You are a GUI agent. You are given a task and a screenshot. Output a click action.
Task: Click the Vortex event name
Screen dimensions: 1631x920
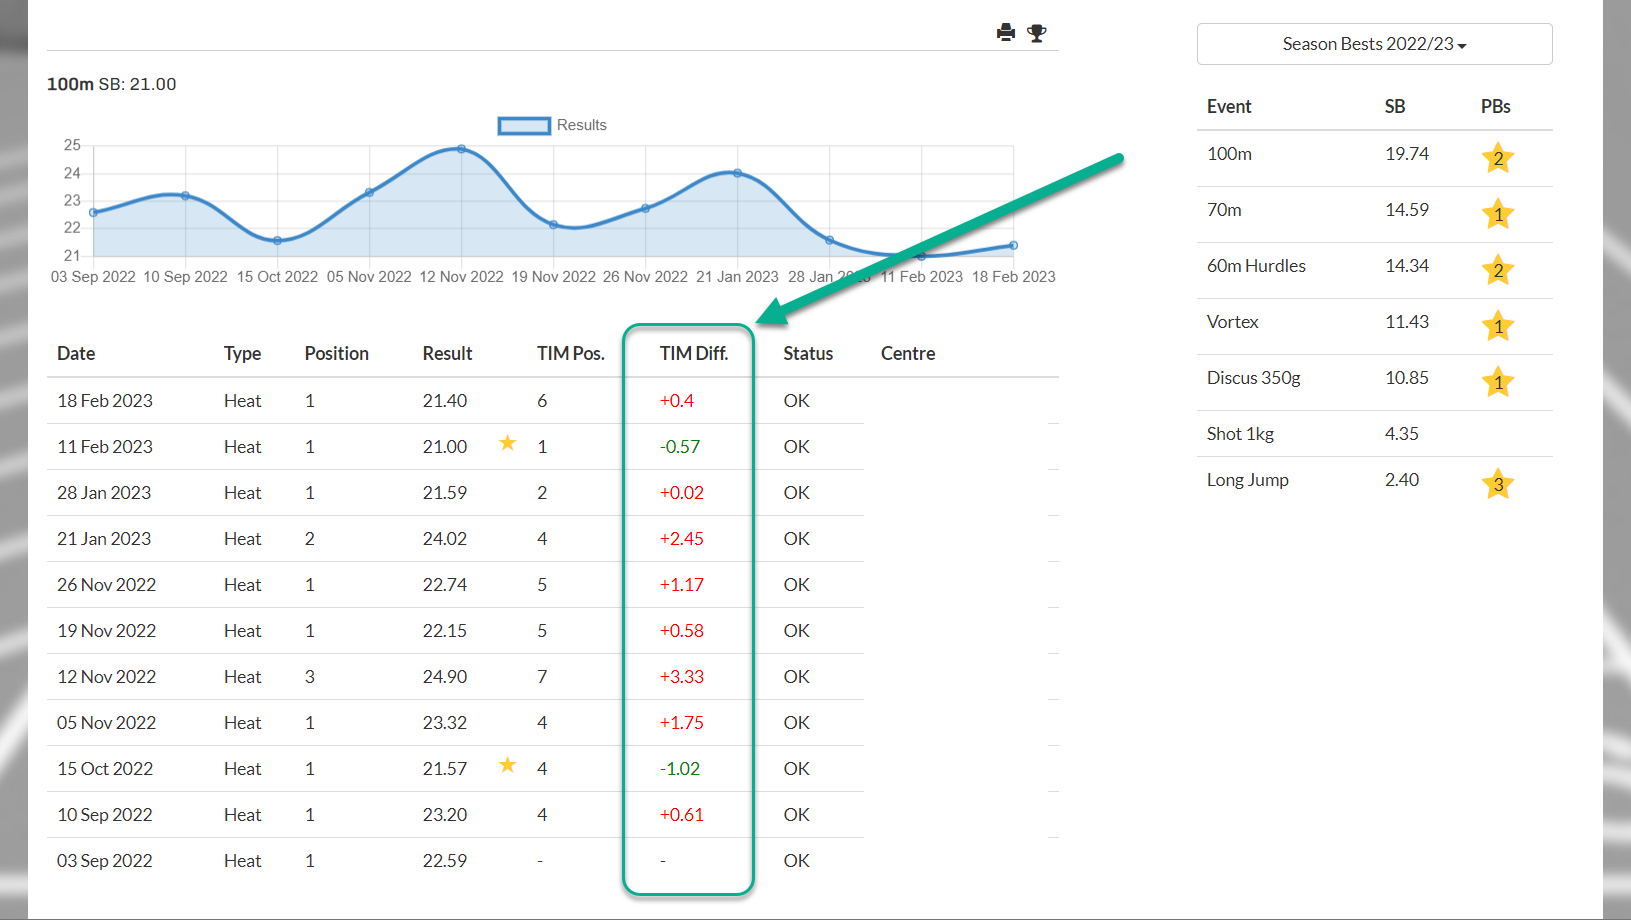(x=1232, y=322)
